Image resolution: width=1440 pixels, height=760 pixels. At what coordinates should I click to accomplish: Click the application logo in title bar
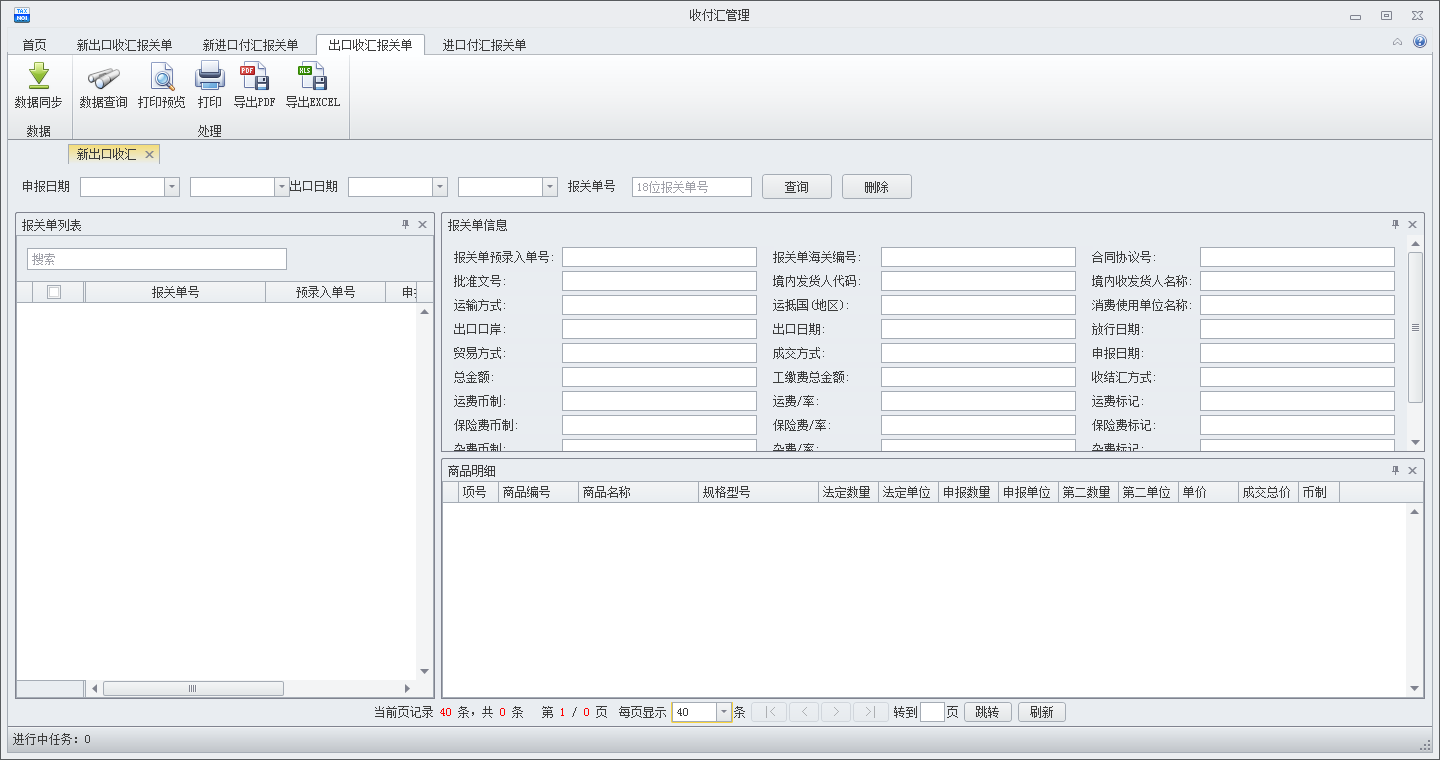(x=21, y=15)
